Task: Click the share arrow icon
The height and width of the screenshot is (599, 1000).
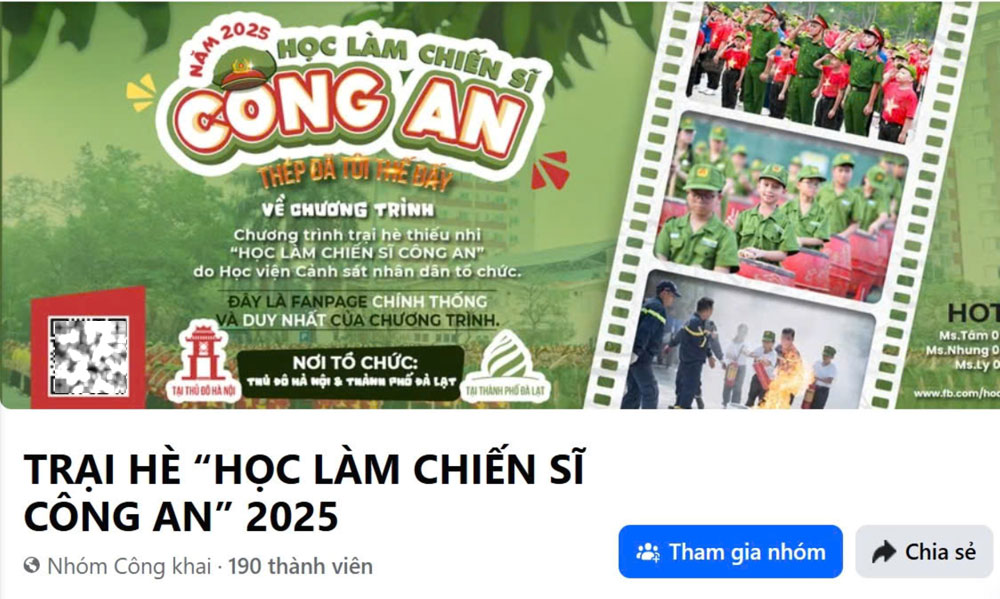Action: click(884, 552)
